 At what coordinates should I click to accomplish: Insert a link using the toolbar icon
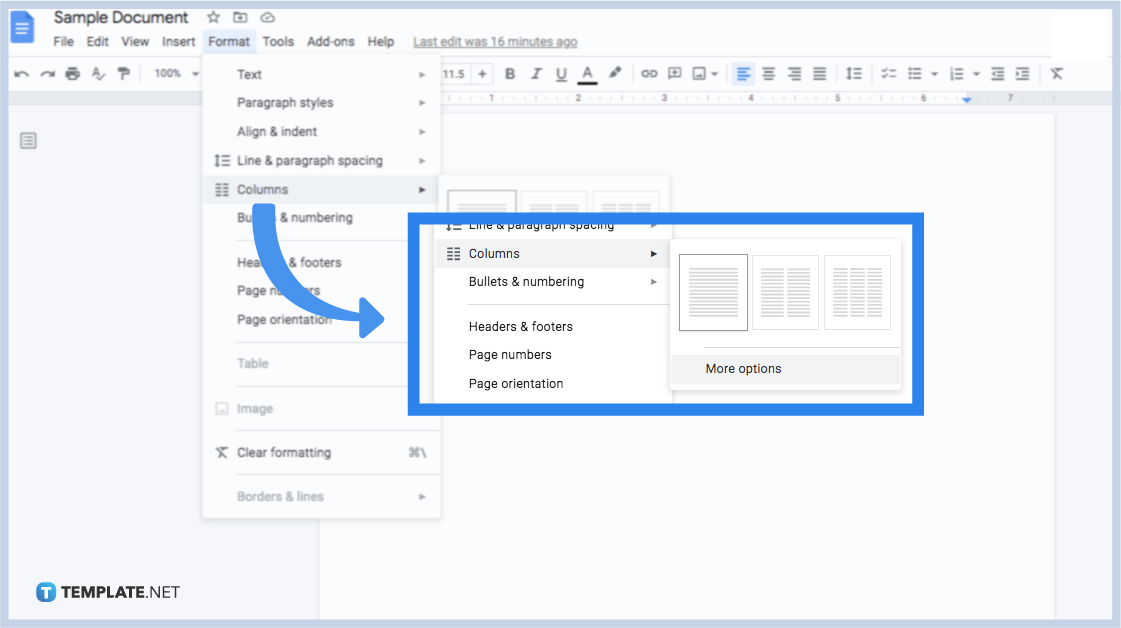click(x=649, y=73)
